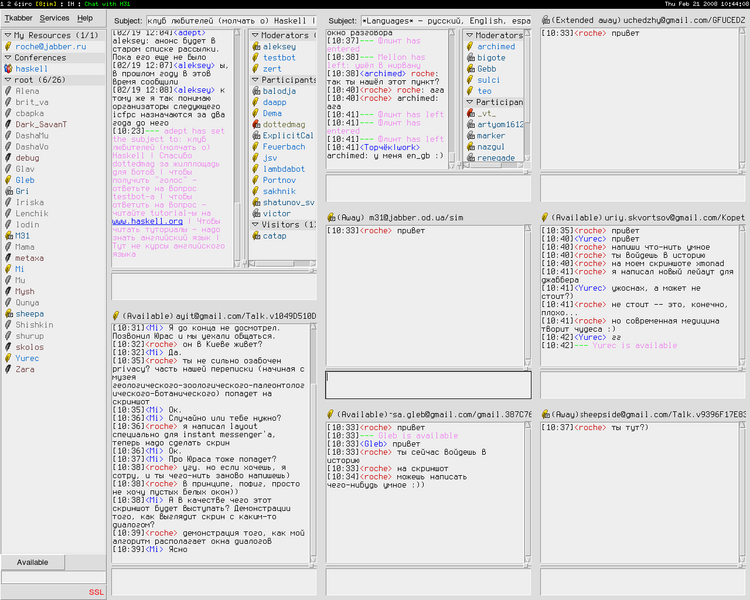Collapse Visitors list in Haskell conference
The image size is (750, 600).
point(255,224)
